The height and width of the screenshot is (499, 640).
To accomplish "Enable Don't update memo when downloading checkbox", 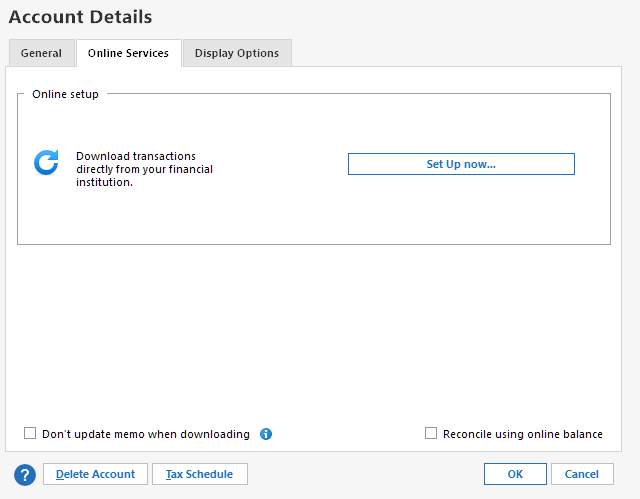I will pyautogui.click(x=30, y=434).
